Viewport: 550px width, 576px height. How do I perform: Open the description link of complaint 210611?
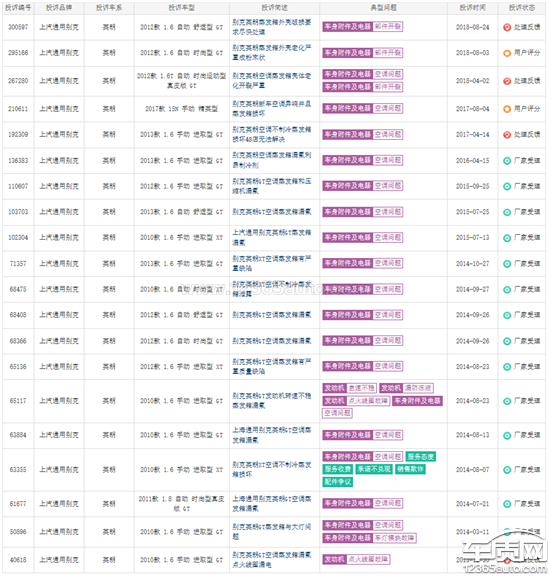[272, 109]
